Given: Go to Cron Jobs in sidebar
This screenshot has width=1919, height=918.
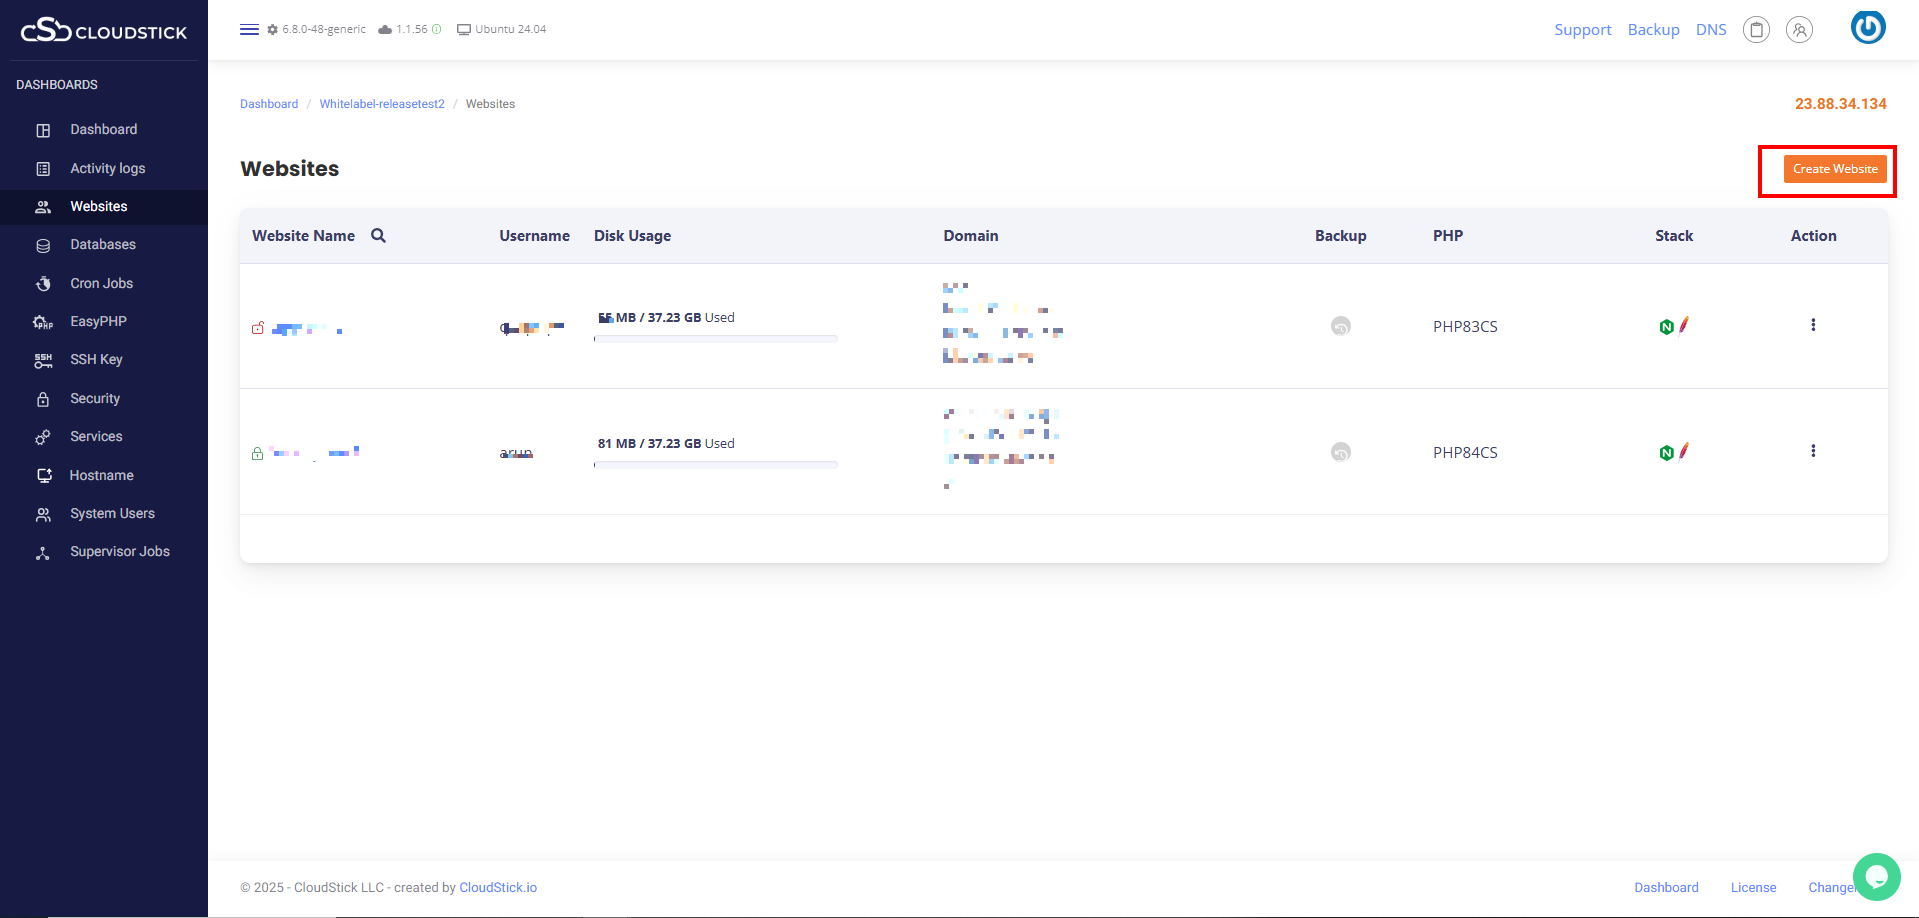Looking at the screenshot, I should click(101, 284).
